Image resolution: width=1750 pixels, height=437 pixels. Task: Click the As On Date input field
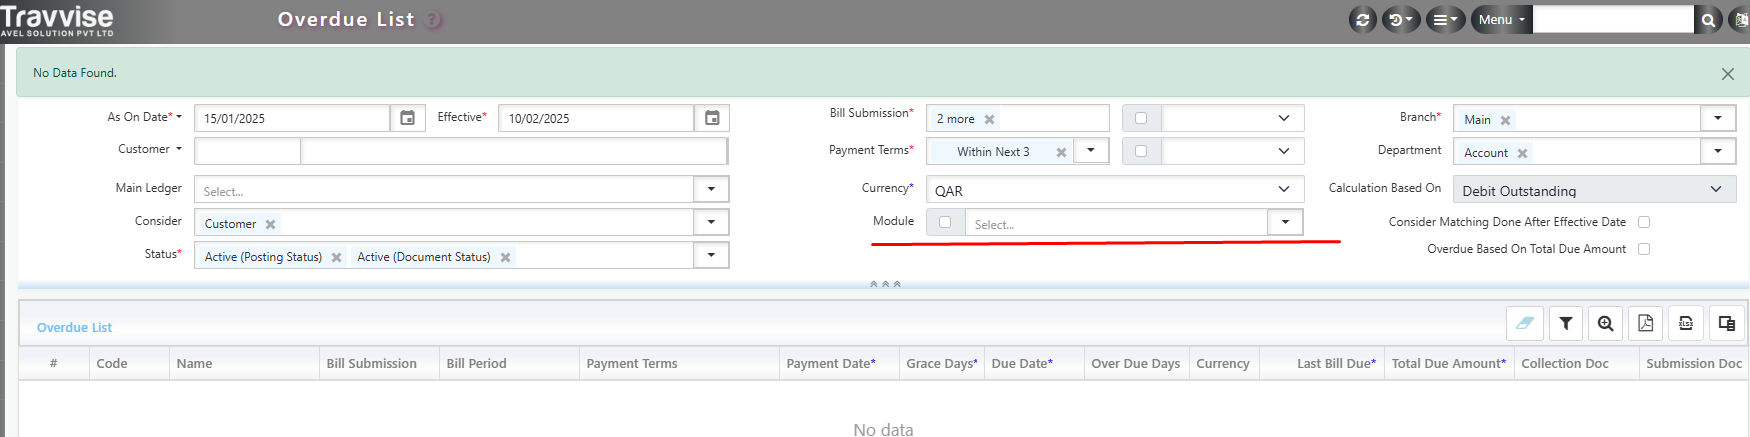292,118
